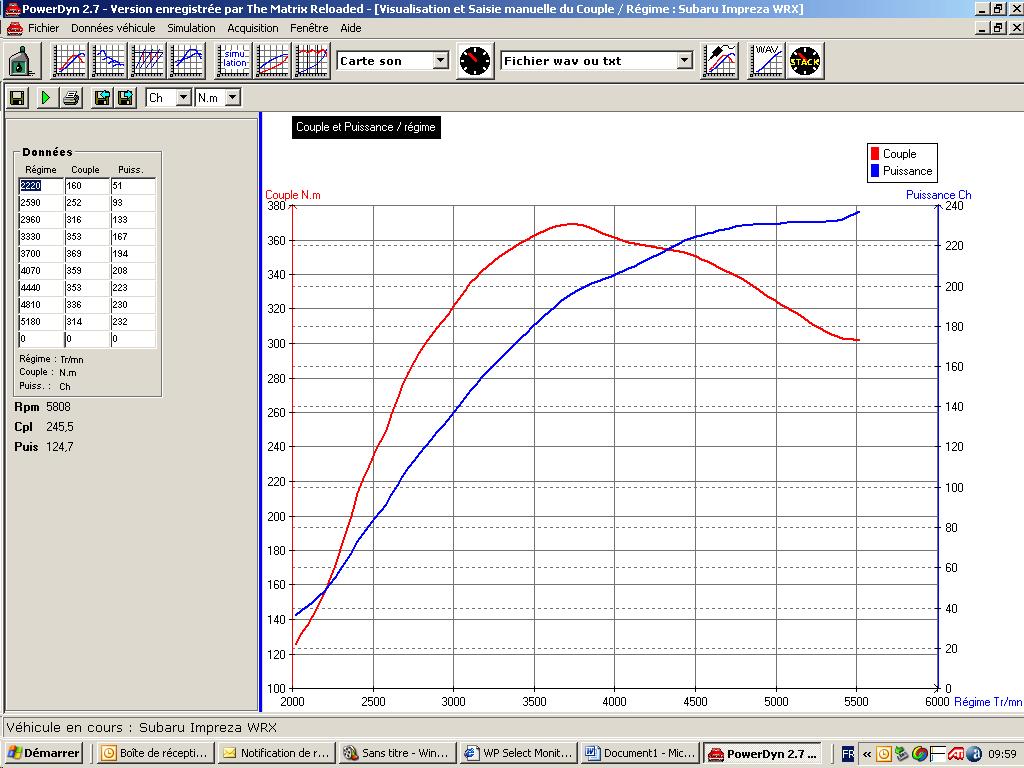Switch to Document1 - Mic... taskbar window

(x=640, y=753)
